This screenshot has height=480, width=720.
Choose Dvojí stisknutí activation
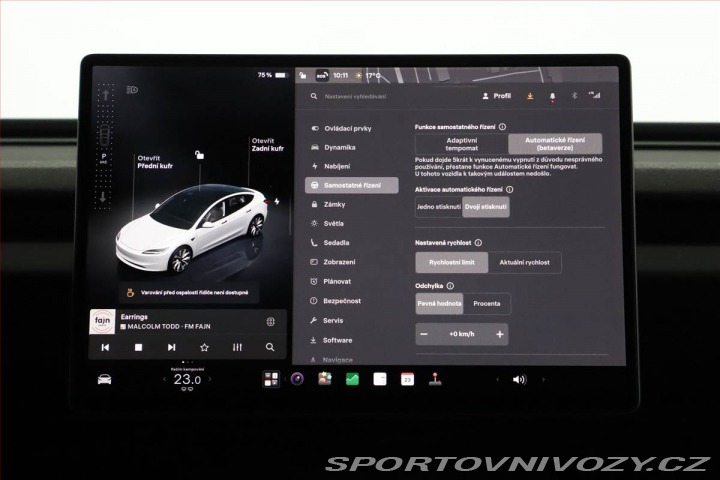click(x=486, y=207)
